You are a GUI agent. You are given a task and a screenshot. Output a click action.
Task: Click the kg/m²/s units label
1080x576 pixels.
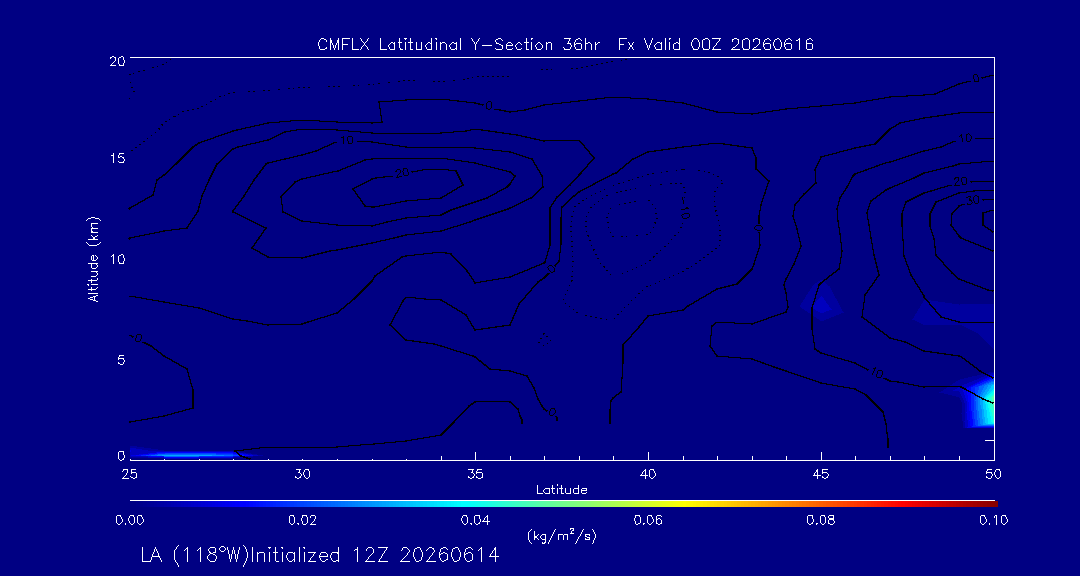coord(561,536)
